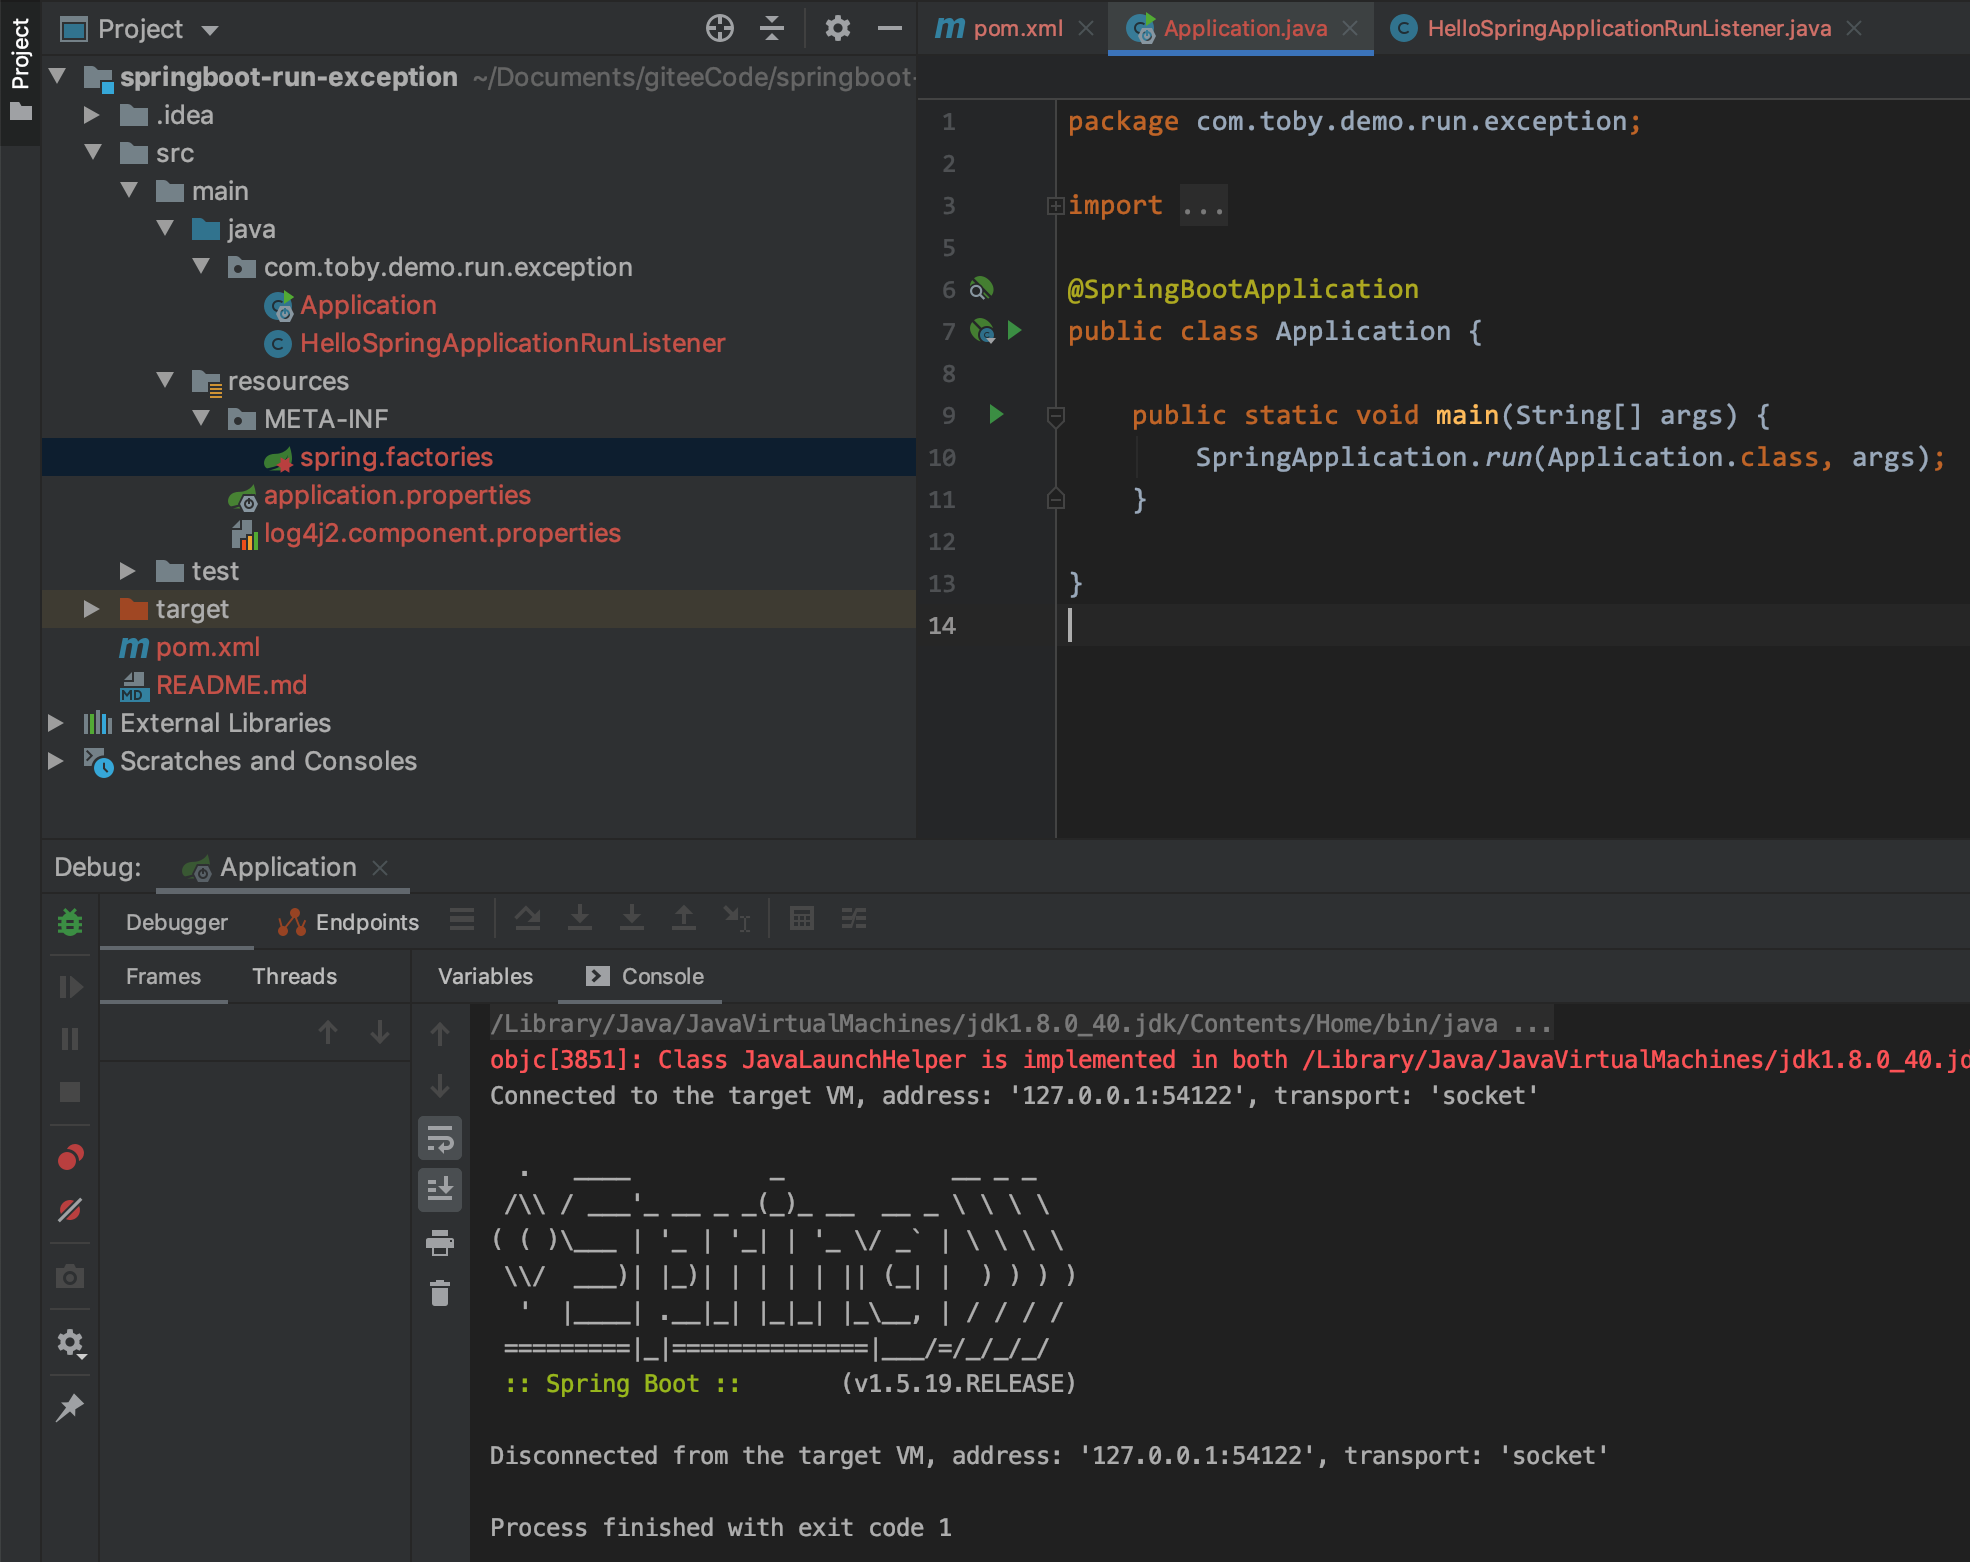Collapse the java folder
Image resolution: width=1970 pixels, height=1562 pixels.
(x=165, y=228)
